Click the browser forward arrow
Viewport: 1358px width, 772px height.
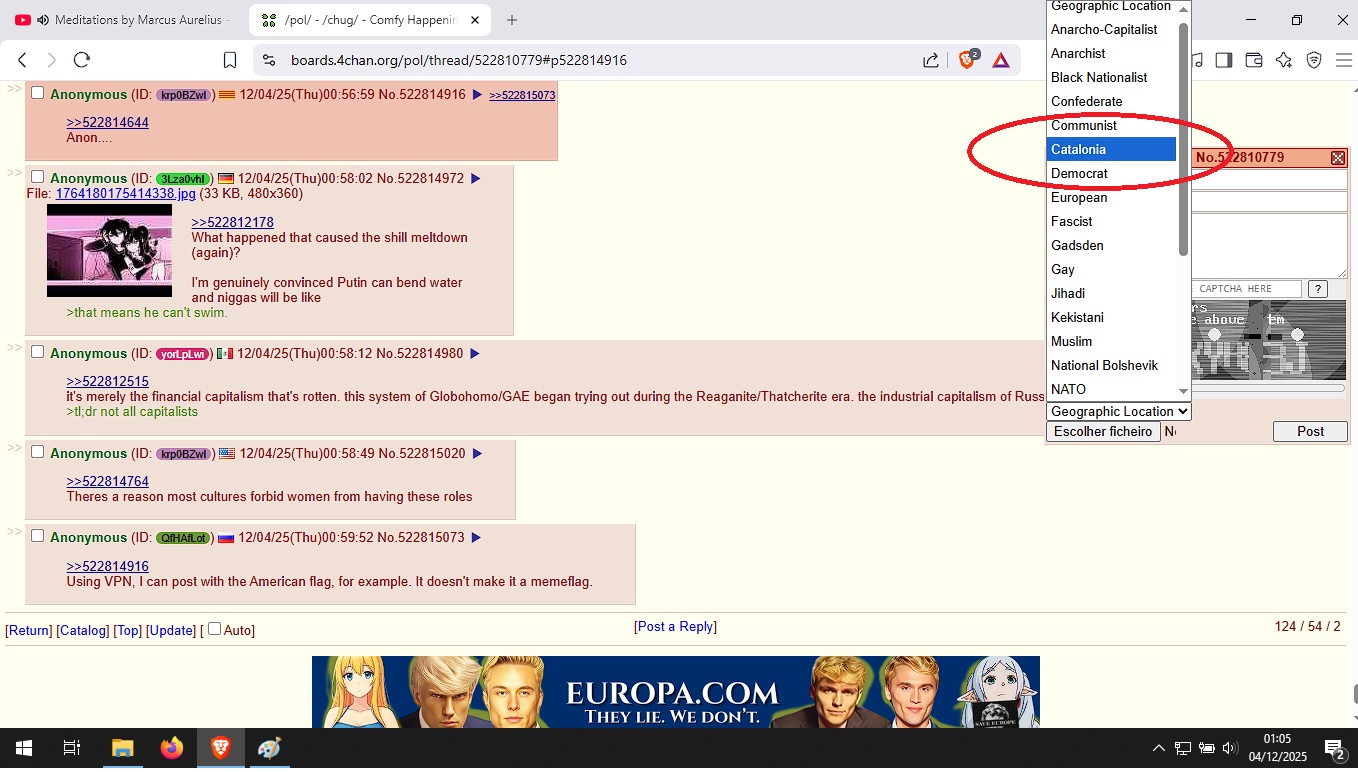click(52, 60)
